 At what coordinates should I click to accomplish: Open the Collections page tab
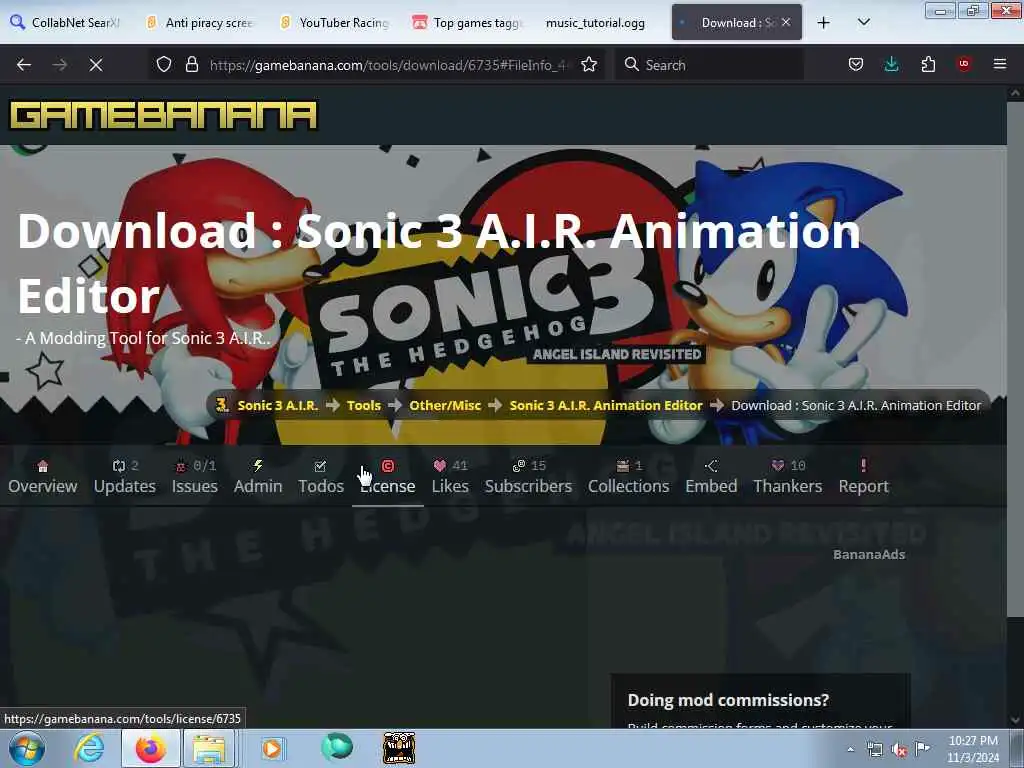(x=628, y=477)
